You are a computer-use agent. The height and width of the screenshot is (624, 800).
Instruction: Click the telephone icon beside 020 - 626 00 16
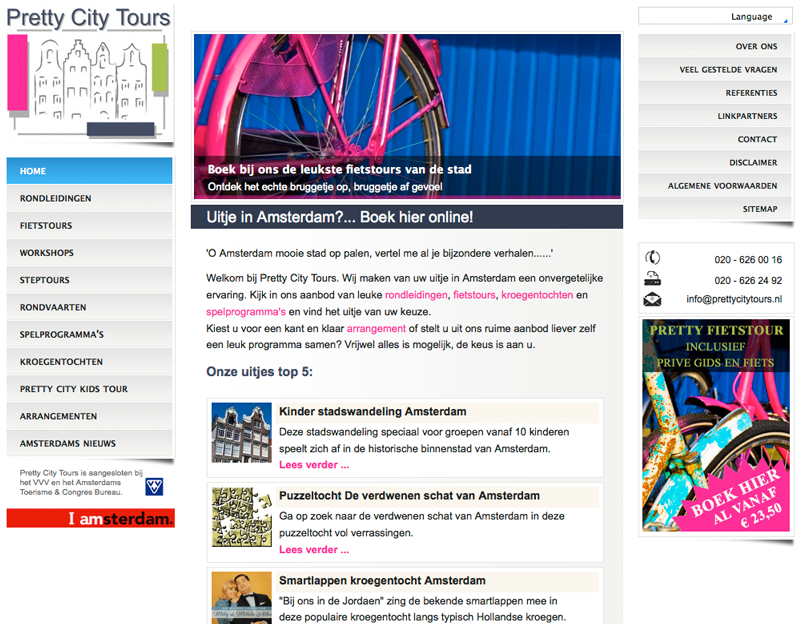click(x=652, y=258)
